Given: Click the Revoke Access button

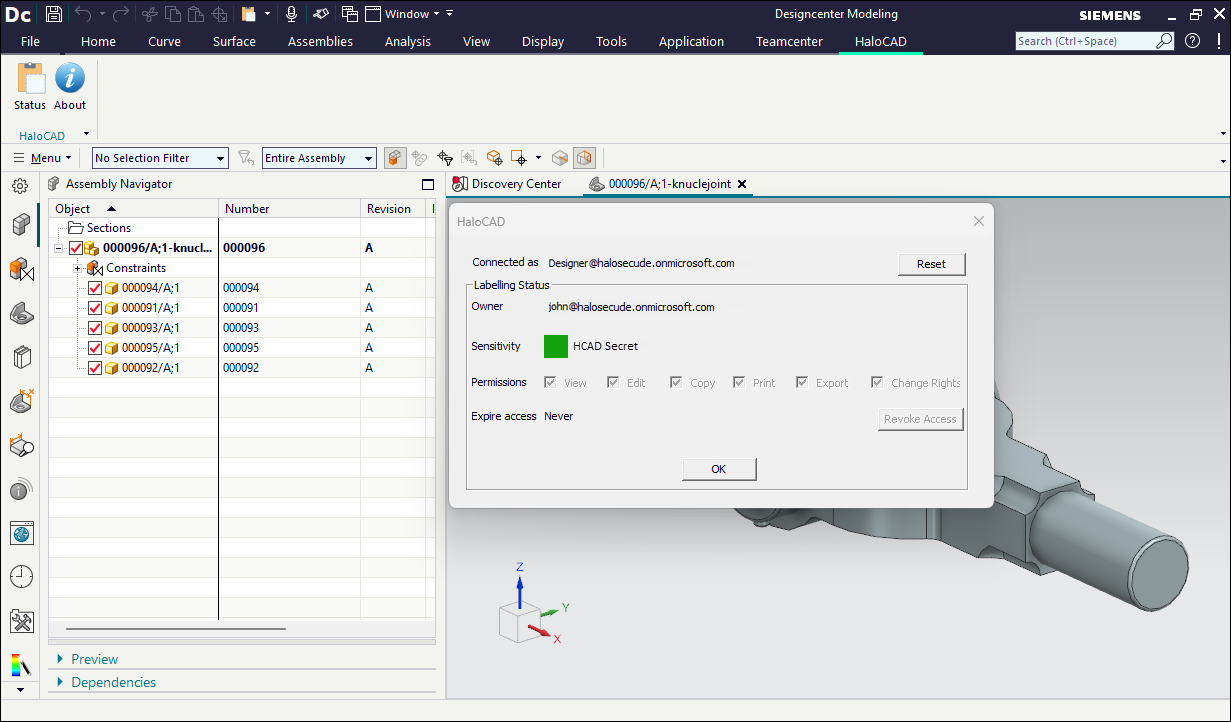Looking at the screenshot, I should [x=920, y=419].
